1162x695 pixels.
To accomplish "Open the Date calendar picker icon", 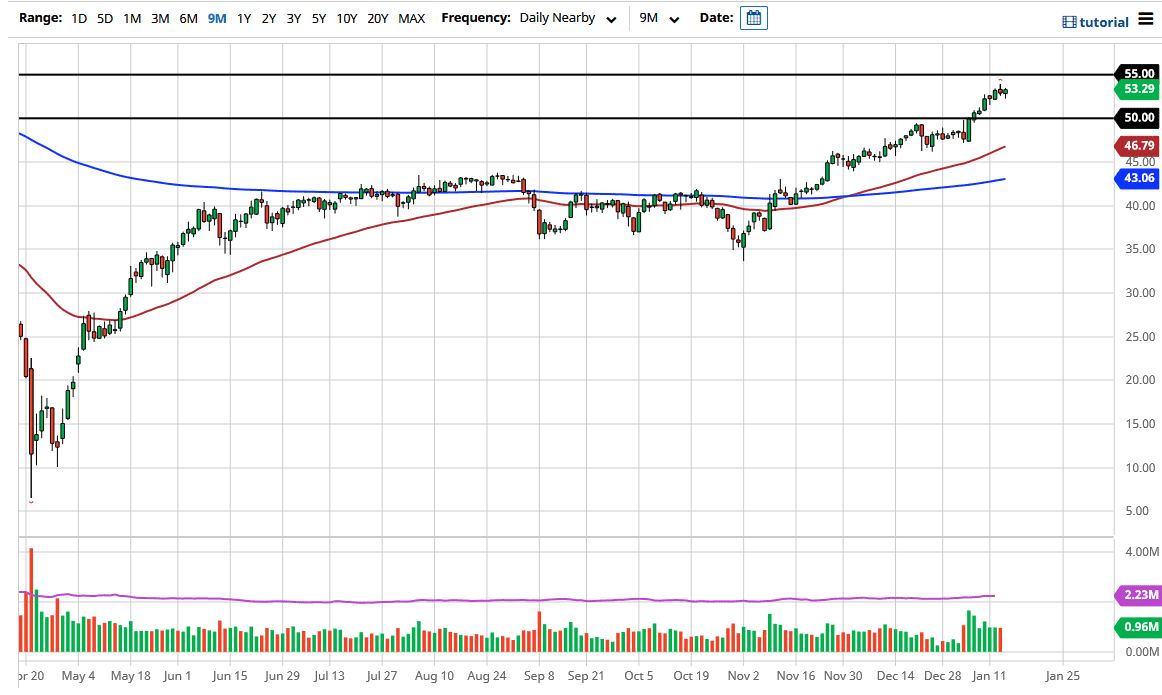I will click(x=753, y=17).
